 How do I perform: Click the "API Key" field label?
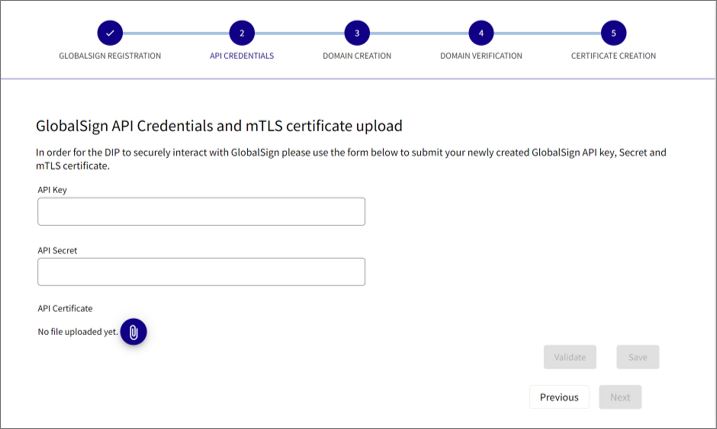tap(52, 189)
